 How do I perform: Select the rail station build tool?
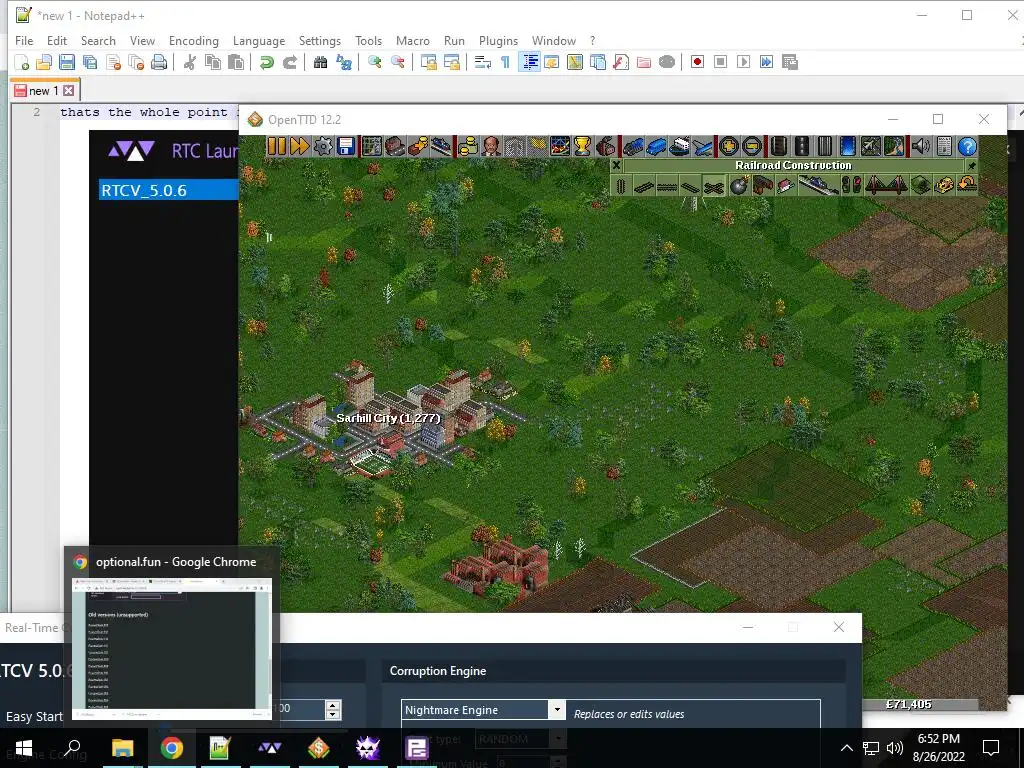point(818,185)
